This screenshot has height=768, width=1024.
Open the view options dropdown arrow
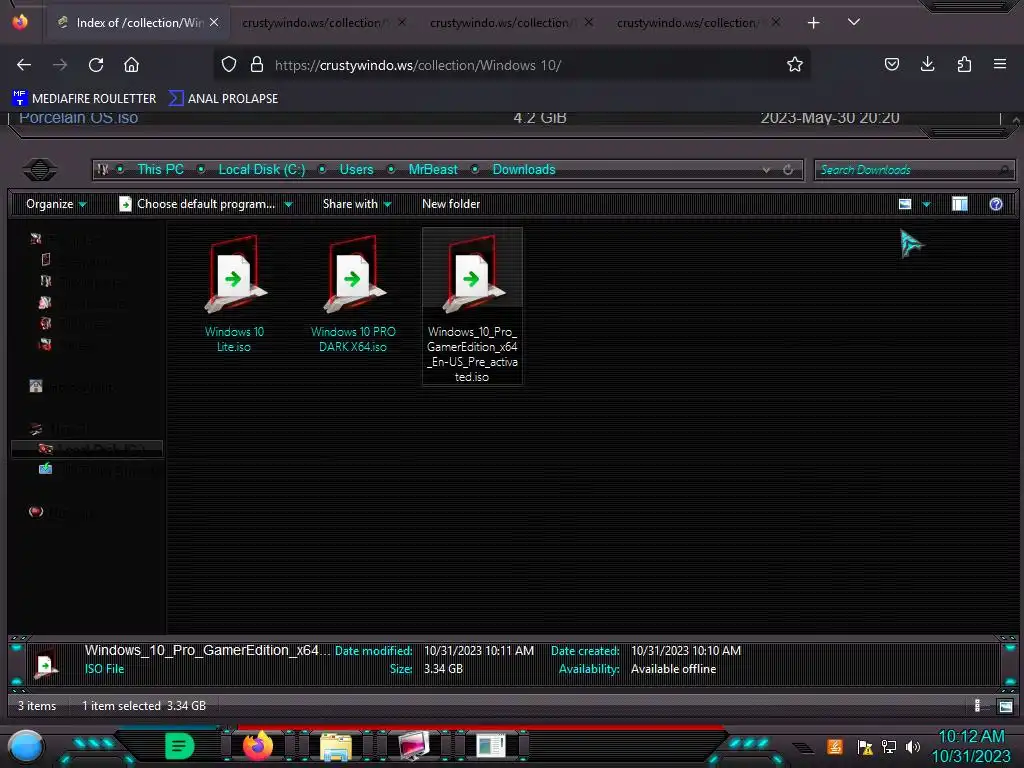point(925,204)
